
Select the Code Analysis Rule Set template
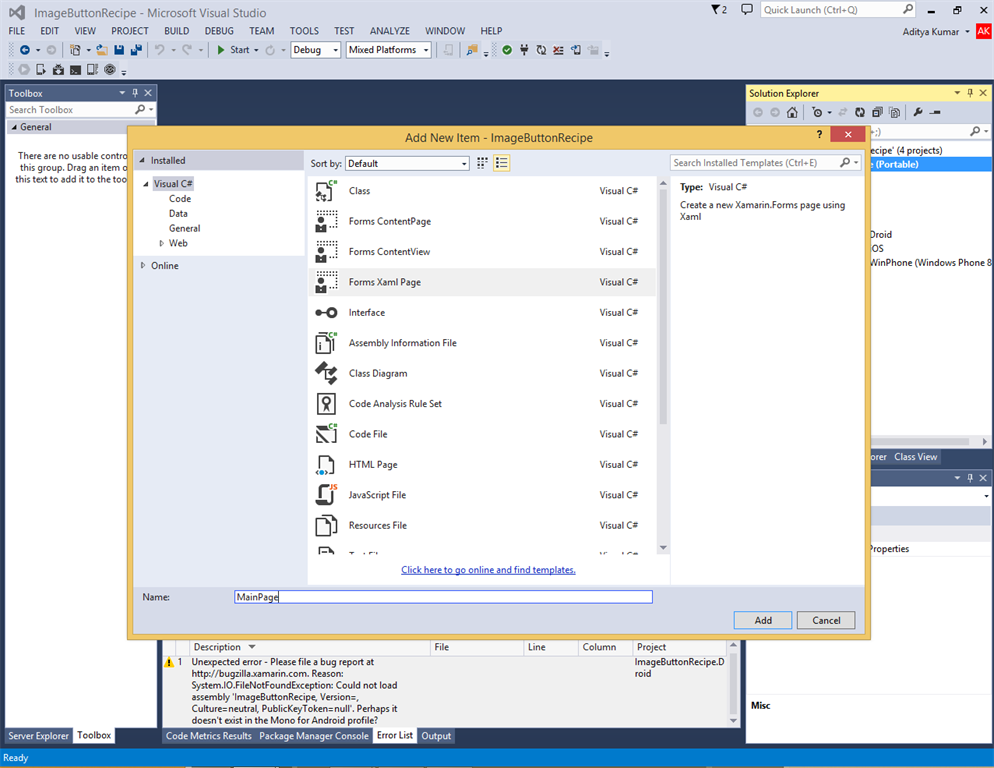[x=482, y=404]
